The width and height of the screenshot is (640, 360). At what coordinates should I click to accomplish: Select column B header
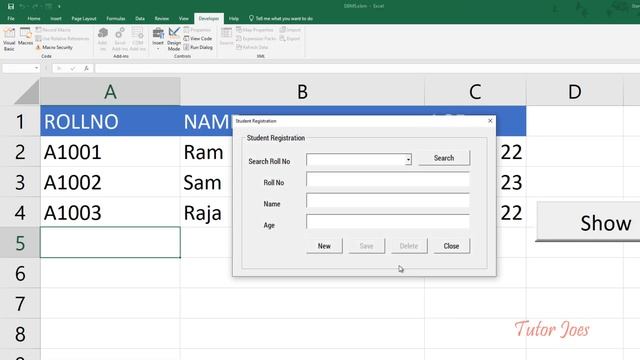coord(302,92)
